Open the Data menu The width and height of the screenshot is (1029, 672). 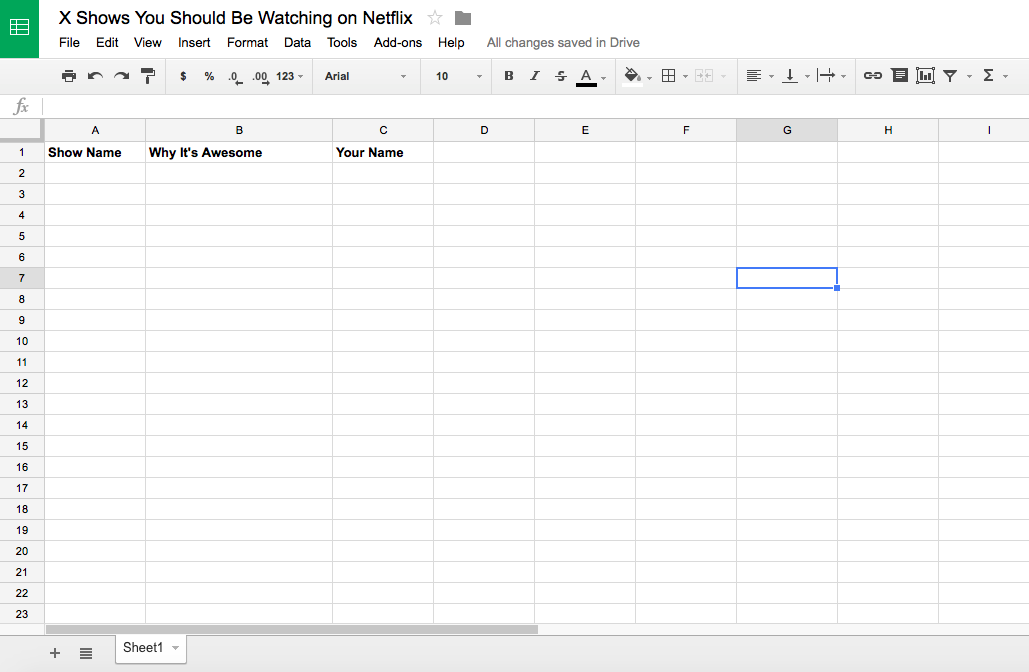[297, 43]
